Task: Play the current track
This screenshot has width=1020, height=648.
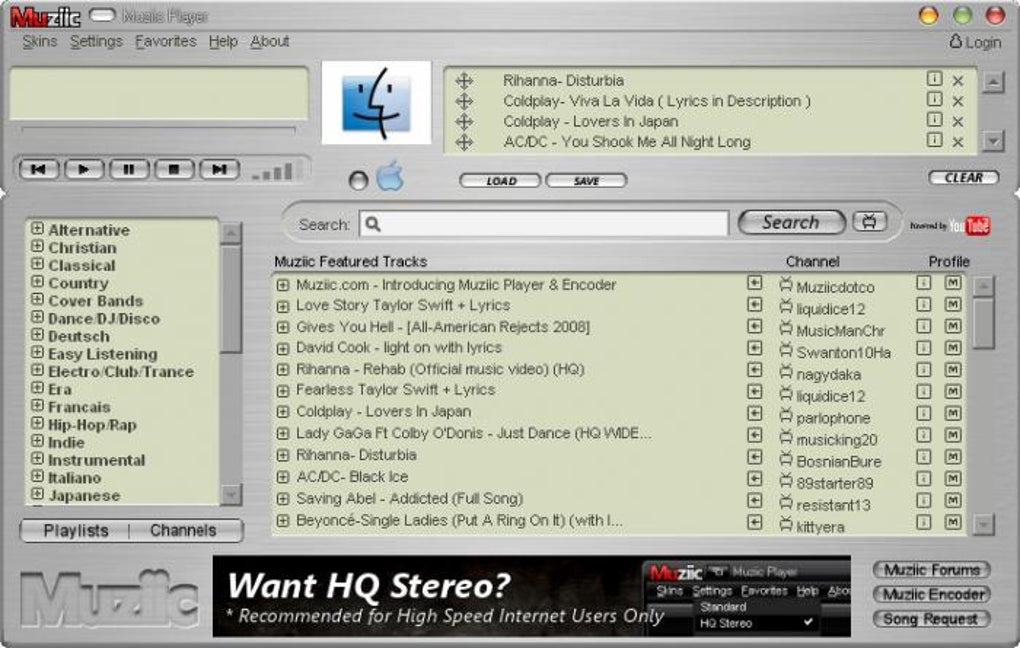Action: click(83, 170)
